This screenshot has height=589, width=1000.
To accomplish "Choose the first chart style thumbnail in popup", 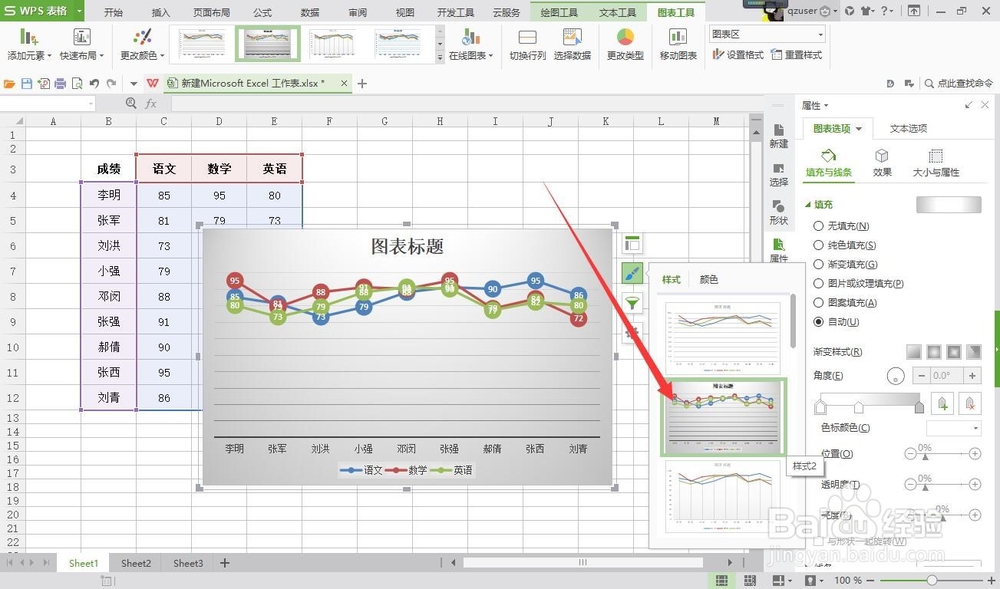I will (x=723, y=338).
